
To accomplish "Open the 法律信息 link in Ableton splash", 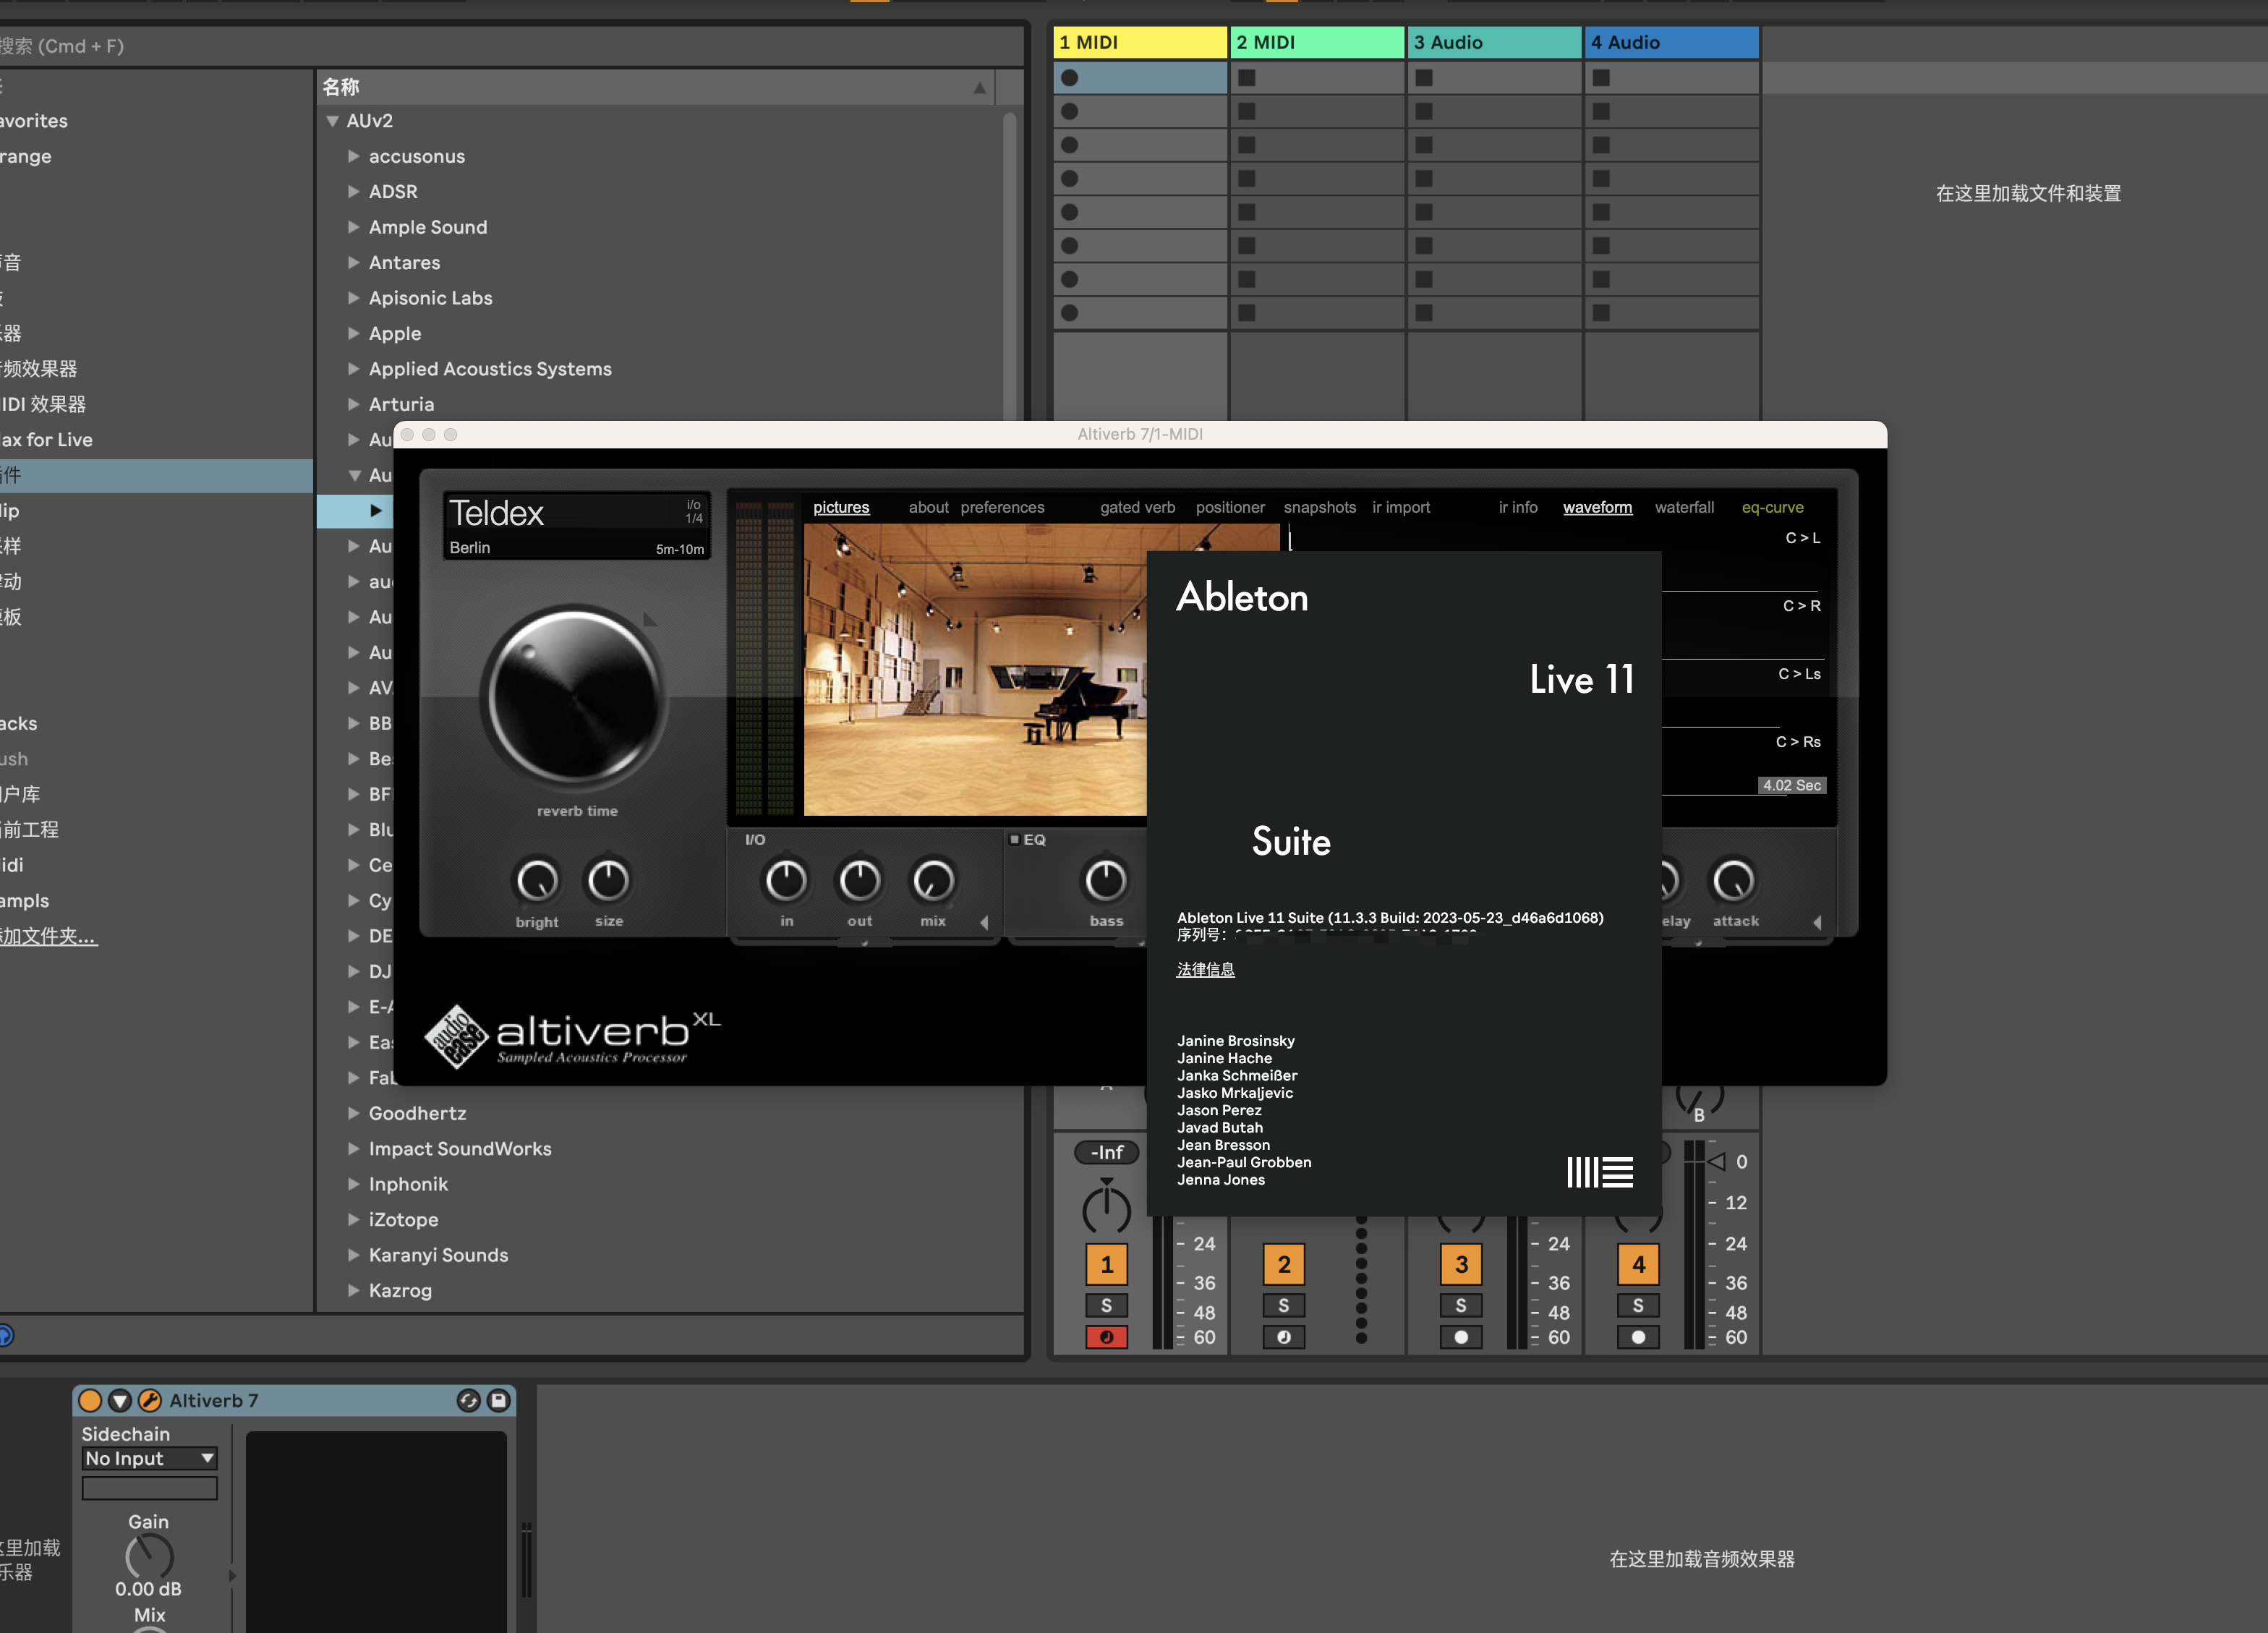I will 1205,969.
